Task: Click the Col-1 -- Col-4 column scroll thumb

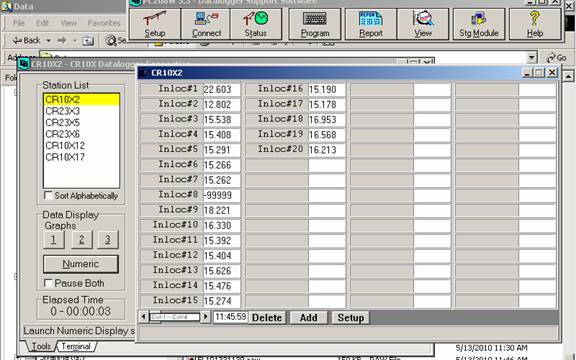Action: pyautogui.click(x=174, y=317)
